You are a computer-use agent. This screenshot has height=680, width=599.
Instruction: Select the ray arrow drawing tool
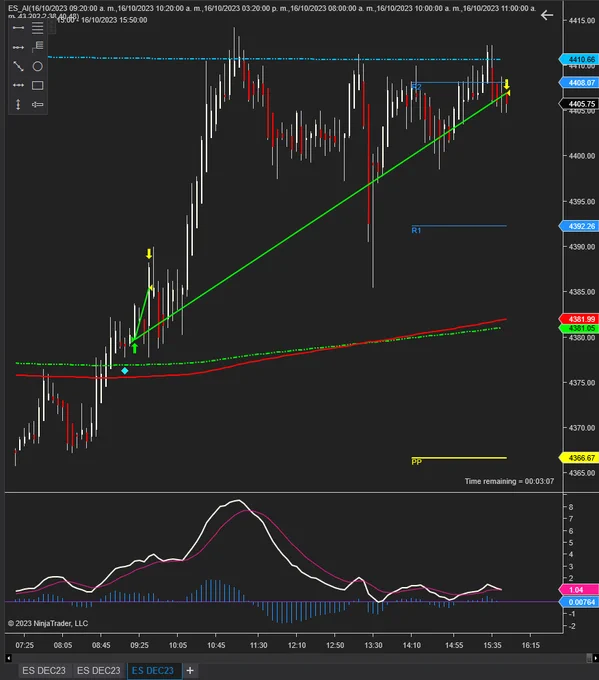pos(18,47)
